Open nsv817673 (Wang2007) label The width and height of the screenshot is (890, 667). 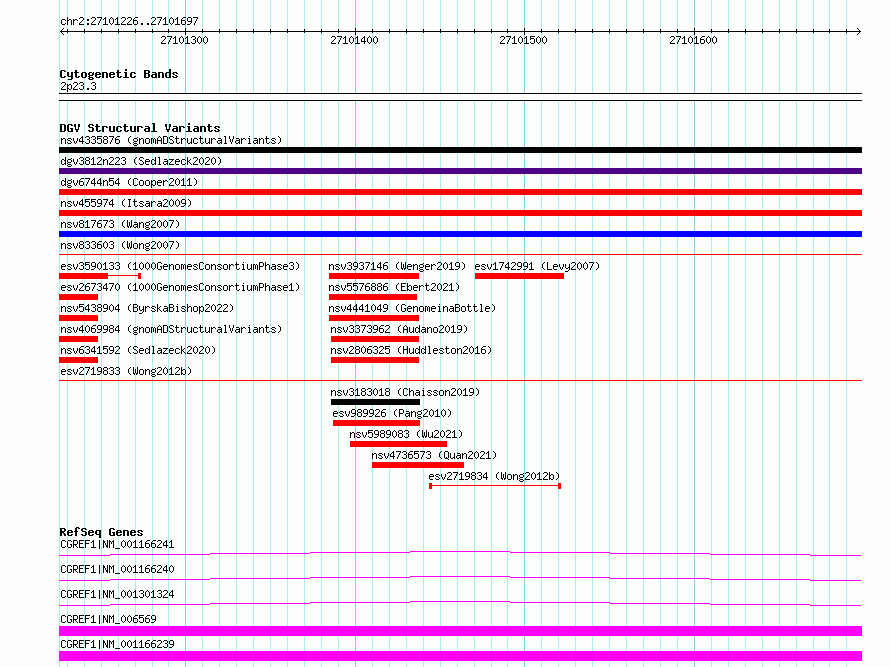(120, 224)
